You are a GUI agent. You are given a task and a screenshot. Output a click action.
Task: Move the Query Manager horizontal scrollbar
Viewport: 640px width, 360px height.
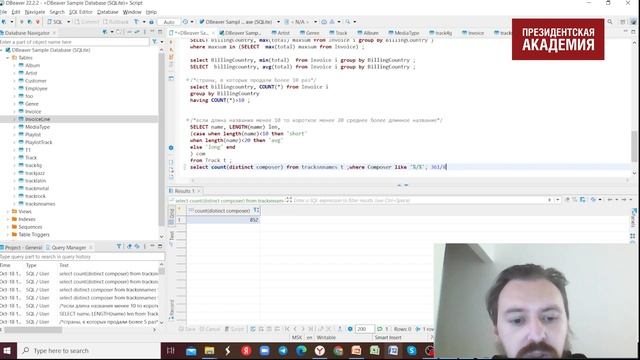coord(33,330)
